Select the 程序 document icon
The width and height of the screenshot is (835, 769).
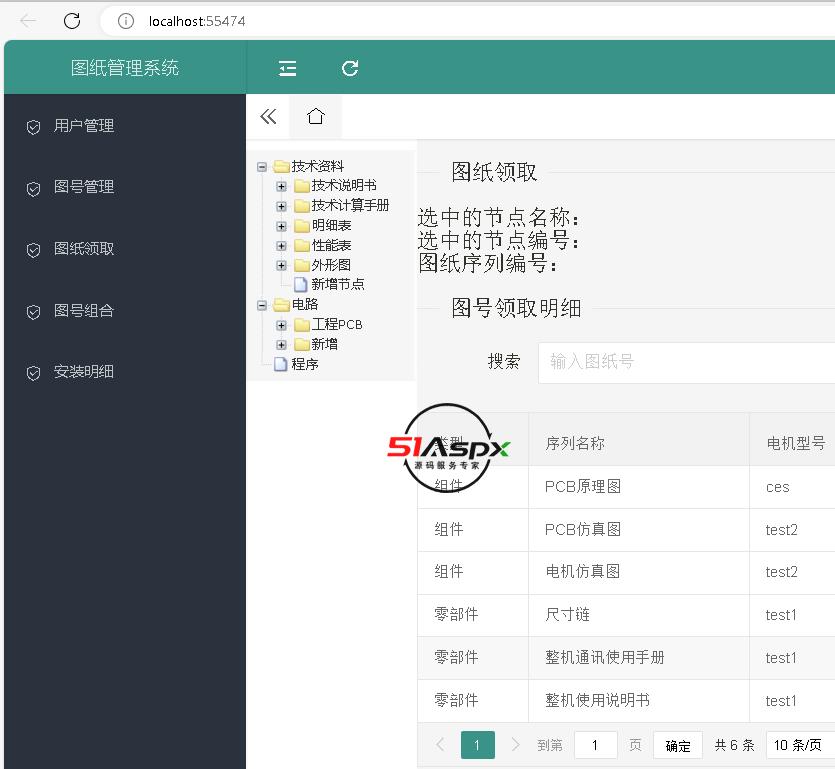click(281, 364)
